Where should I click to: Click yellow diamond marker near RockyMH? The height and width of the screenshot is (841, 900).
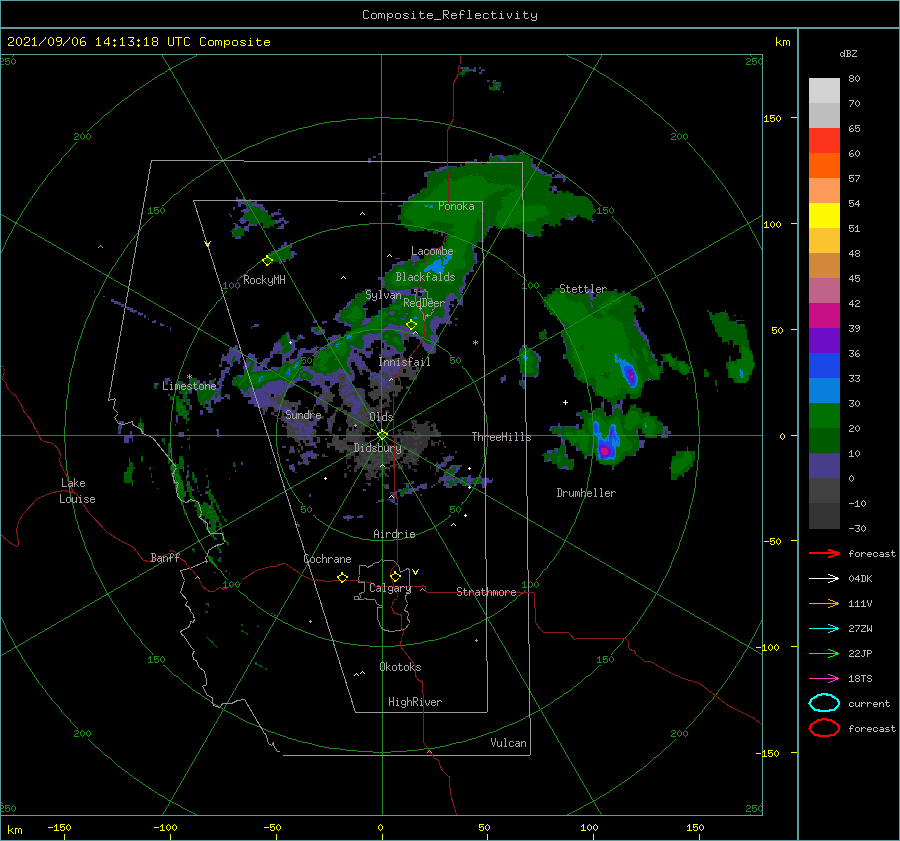point(267,261)
